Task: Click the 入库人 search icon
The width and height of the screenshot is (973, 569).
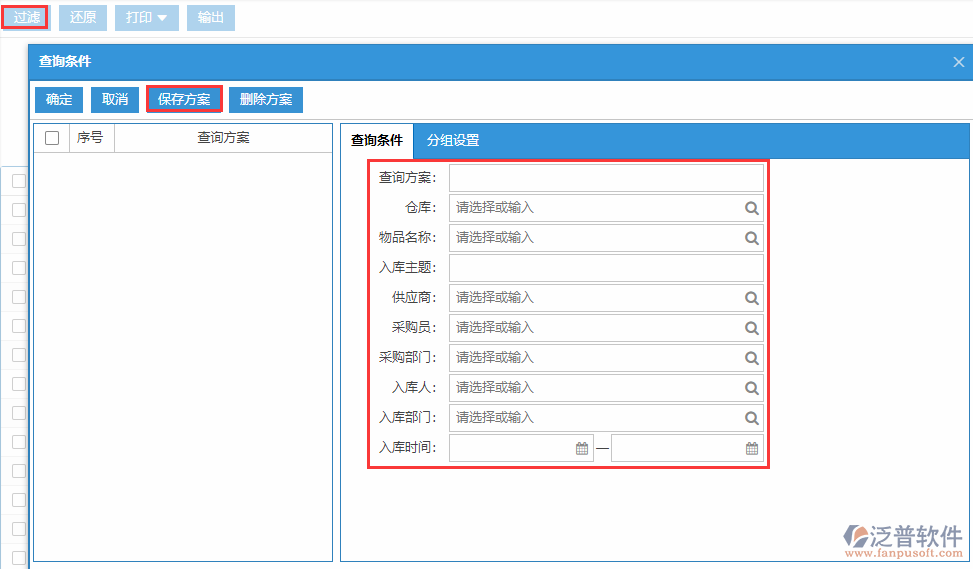Action: pyautogui.click(x=751, y=388)
